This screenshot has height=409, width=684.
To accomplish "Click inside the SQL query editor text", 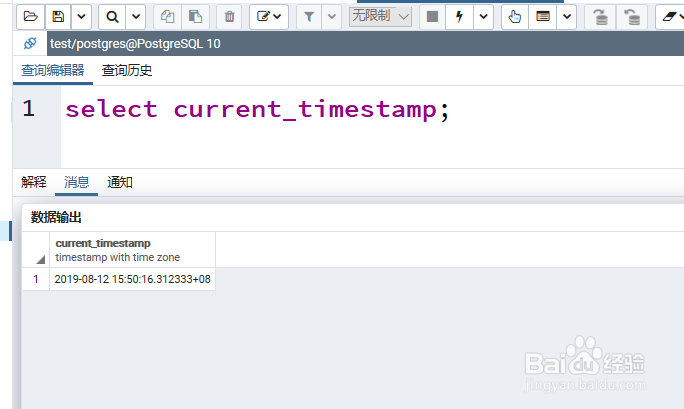I will pos(257,109).
